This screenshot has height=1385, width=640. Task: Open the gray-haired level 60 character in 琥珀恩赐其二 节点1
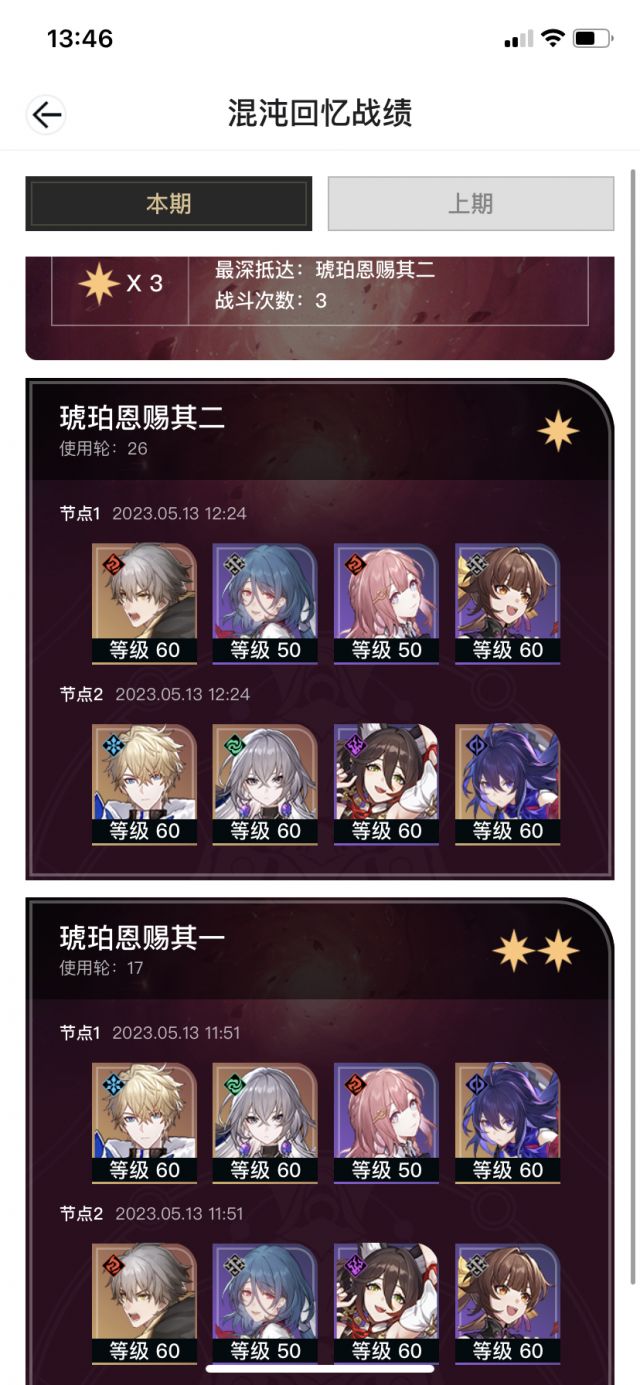click(x=145, y=604)
